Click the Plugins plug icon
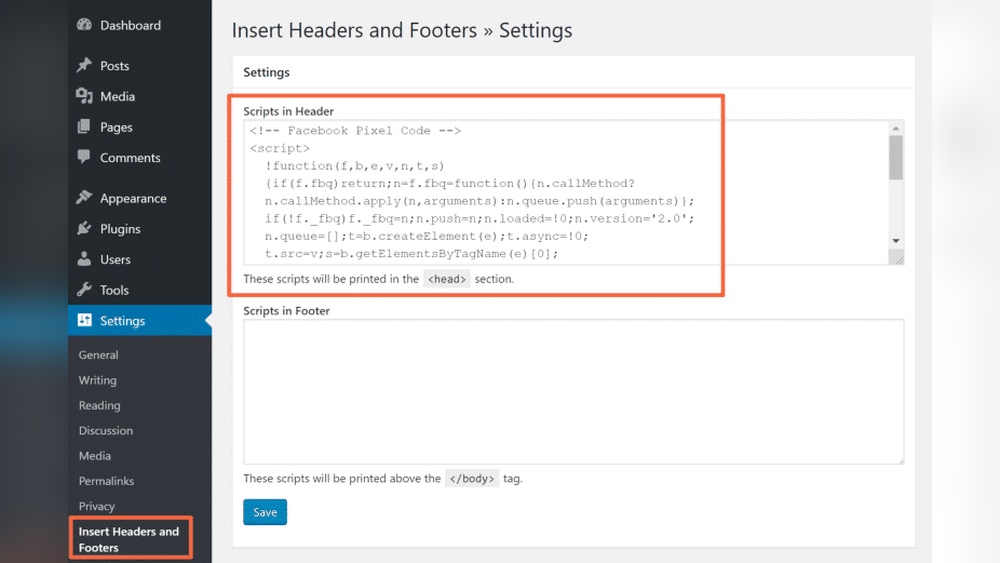 pos(84,228)
